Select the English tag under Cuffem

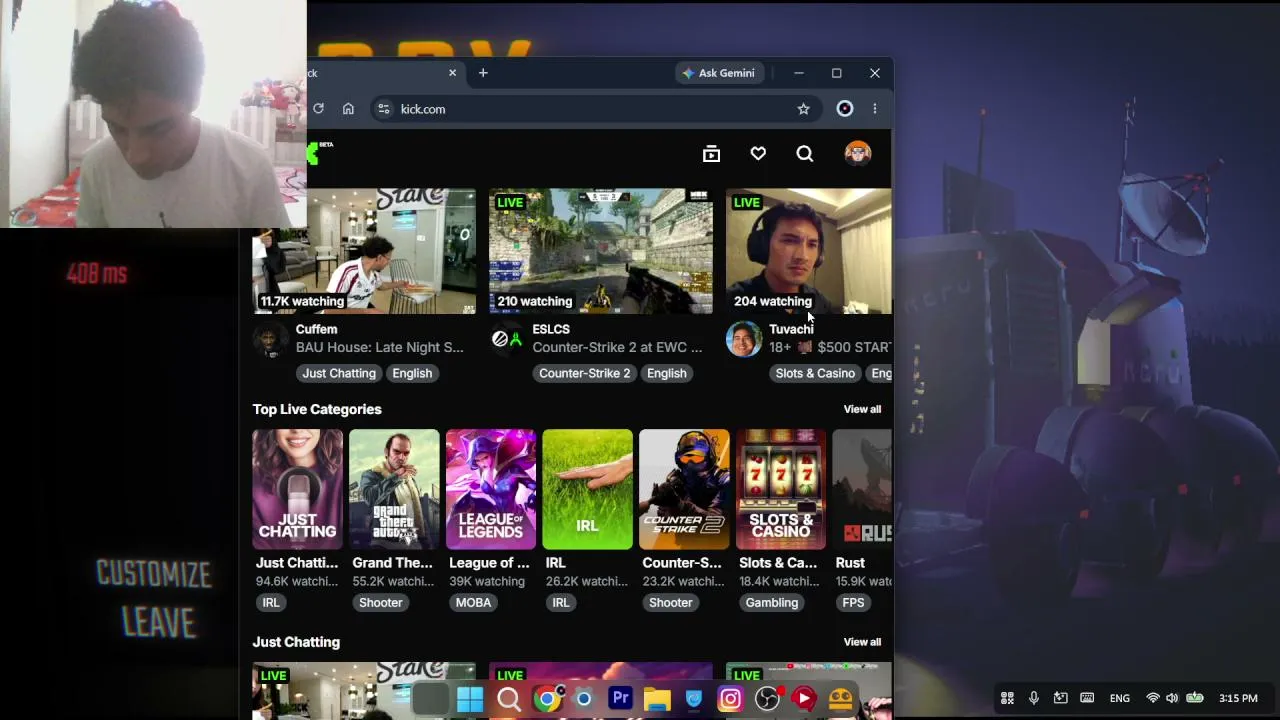[x=412, y=373]
